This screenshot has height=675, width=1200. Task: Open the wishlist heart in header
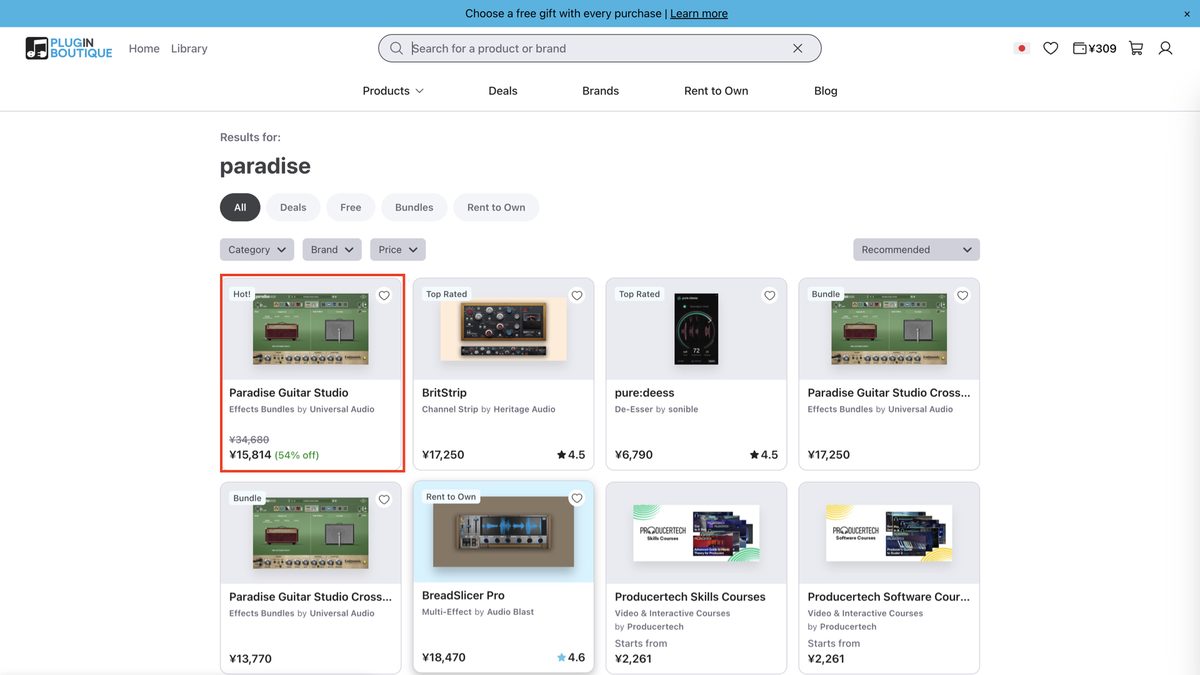[1050, 48]
